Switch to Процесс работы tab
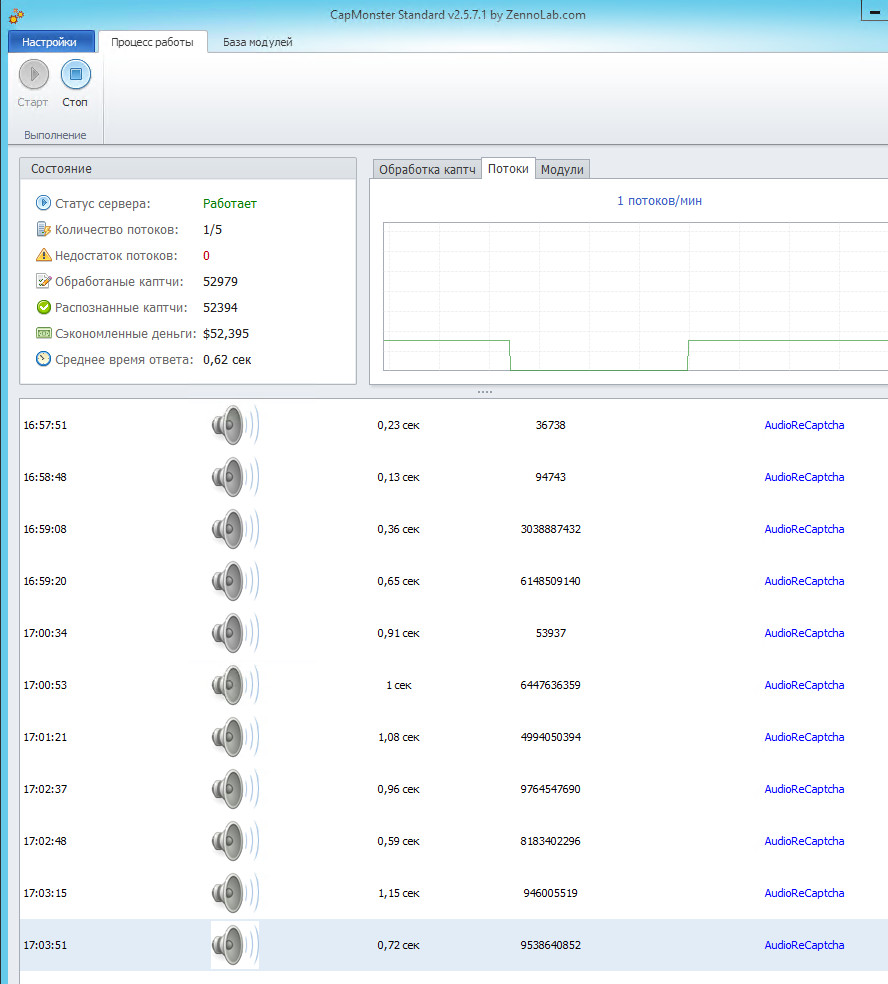This screenshot has height=984, width=888. (x=152, y=42)
